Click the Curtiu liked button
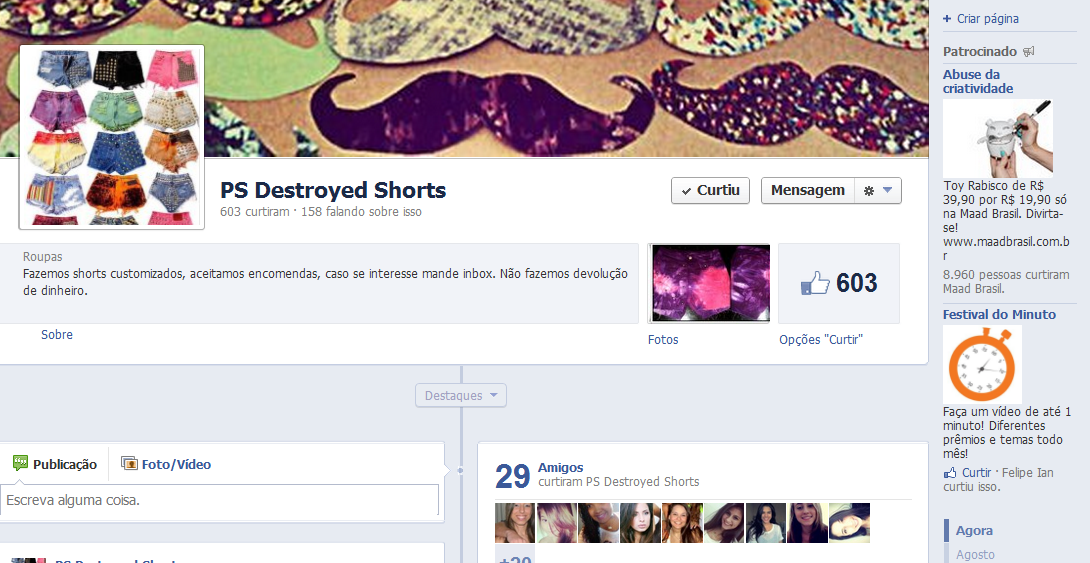Image resolution: width=1090 pixels, height=563 pixels. pyautogui.click(x=710, y=190)
